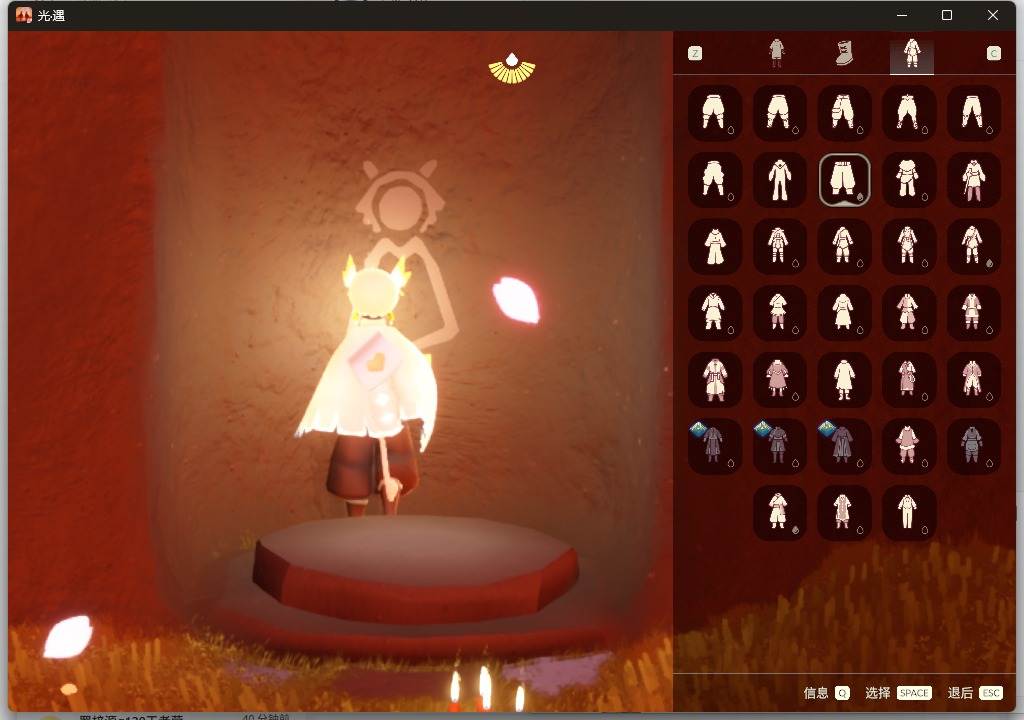Screen dimensions: 1024x720
Task: Click the glowing petal in the grass corner
Action: point(68,636)
